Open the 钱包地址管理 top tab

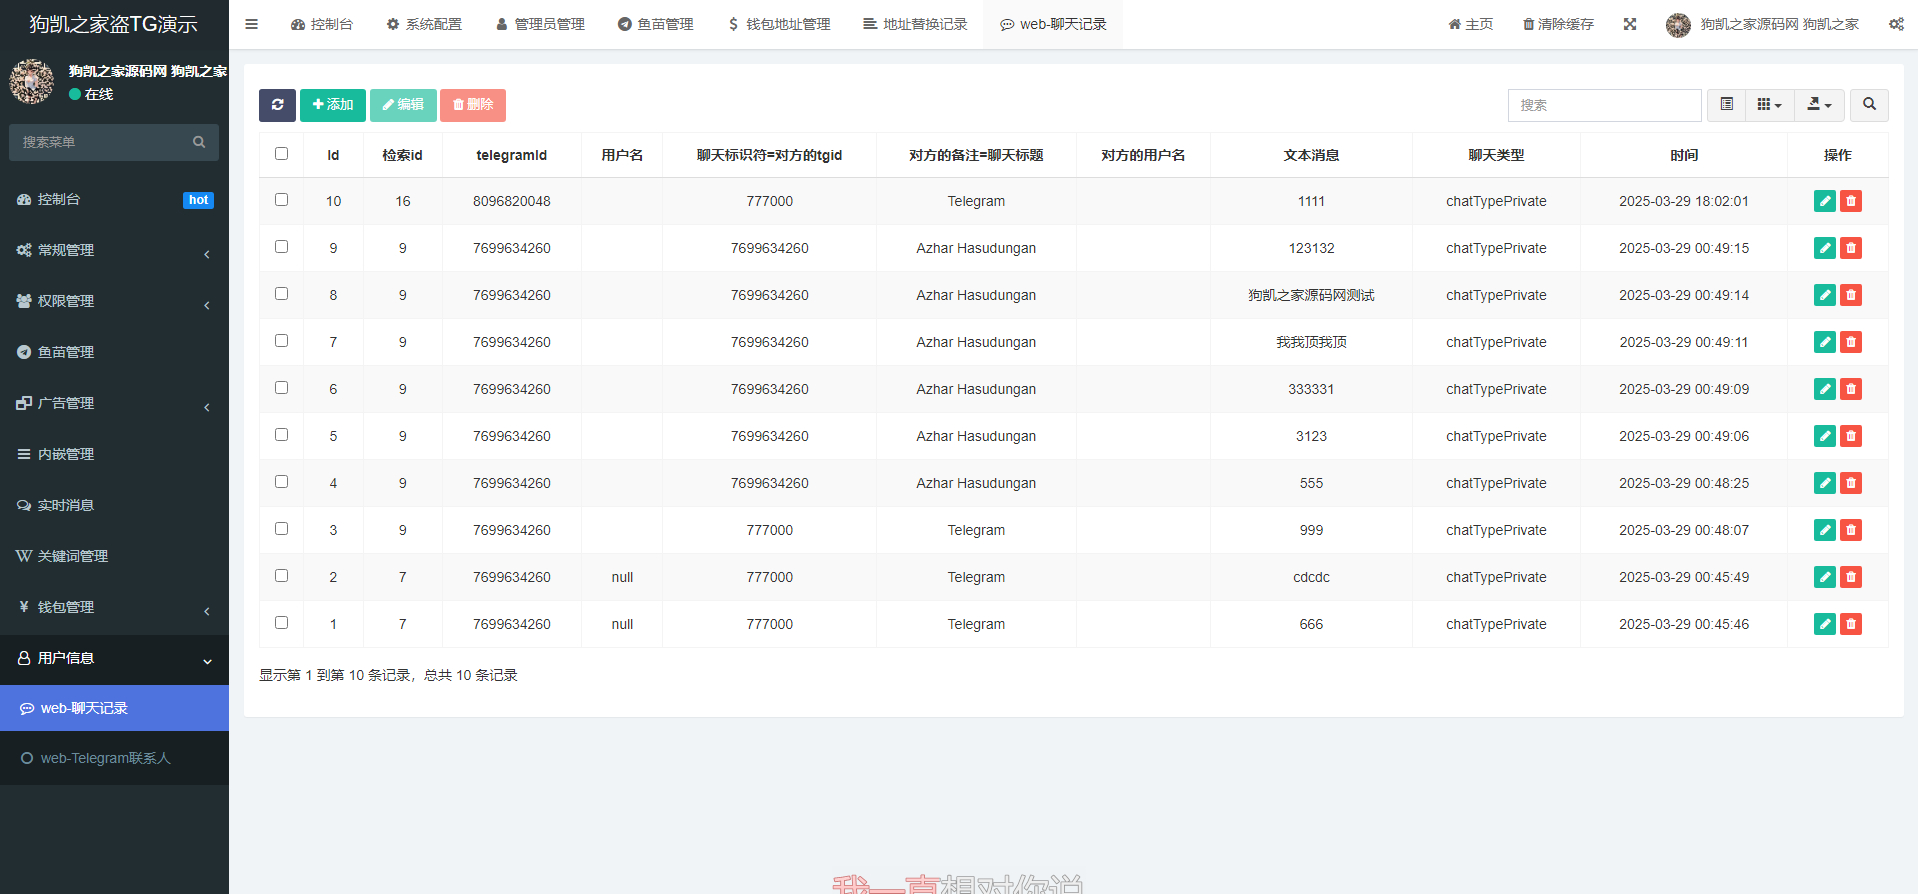point(779,24)
